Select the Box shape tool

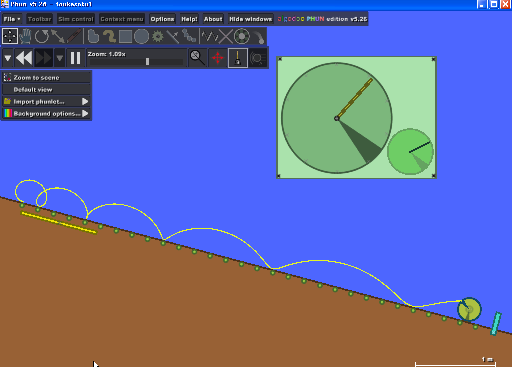point(125,36)
